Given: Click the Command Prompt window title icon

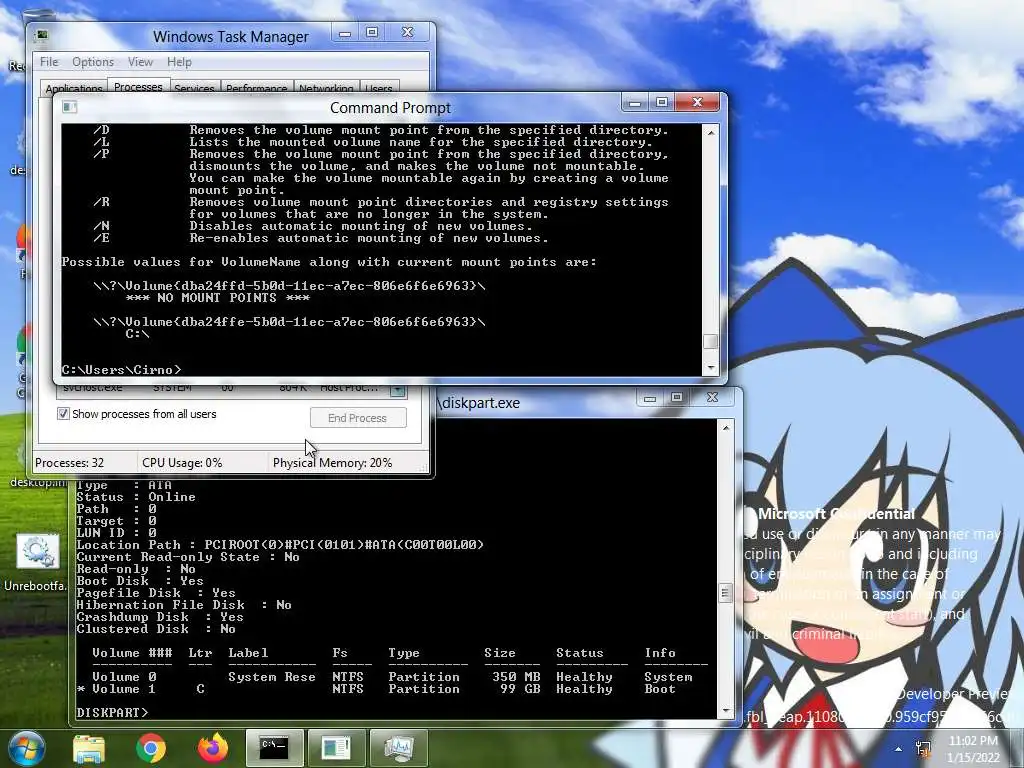Looking at the screenshot, I should (70, 106).
